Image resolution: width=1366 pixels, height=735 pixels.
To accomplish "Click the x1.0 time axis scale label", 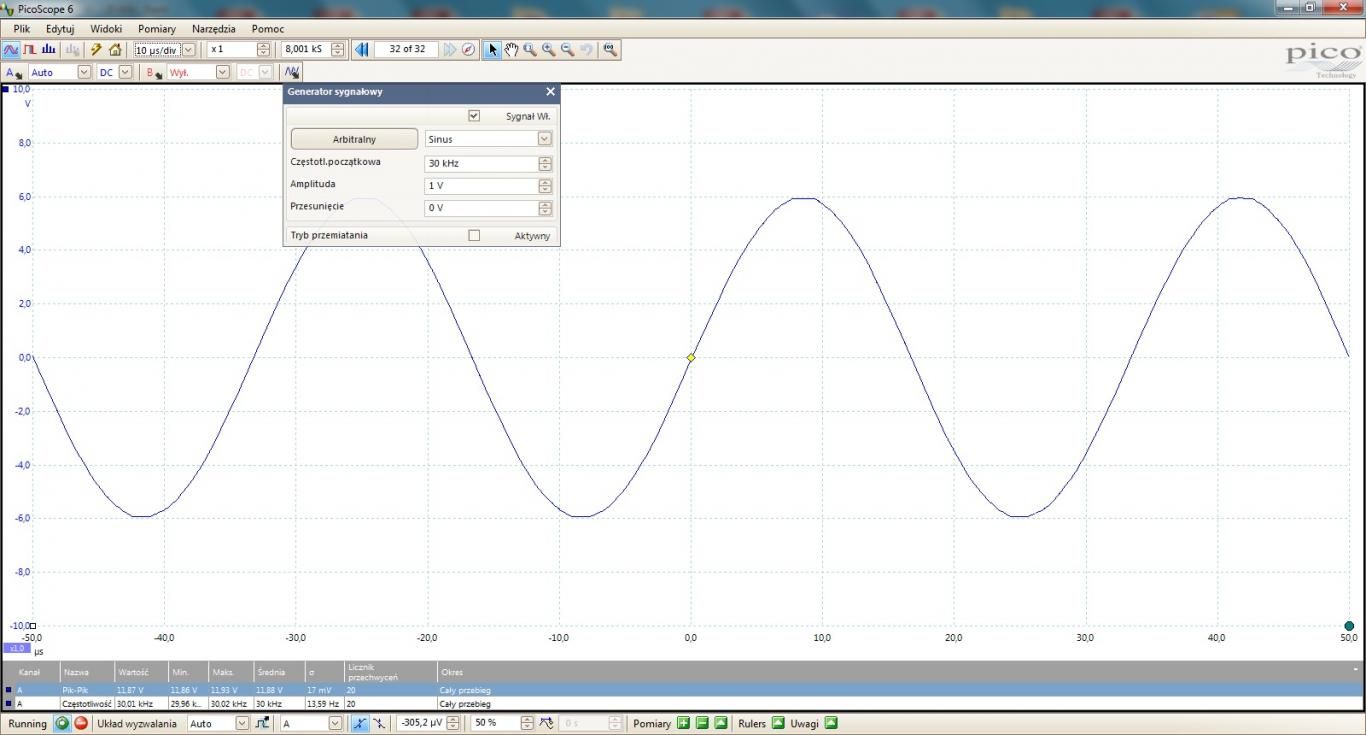I will click(x=16, y=648).
